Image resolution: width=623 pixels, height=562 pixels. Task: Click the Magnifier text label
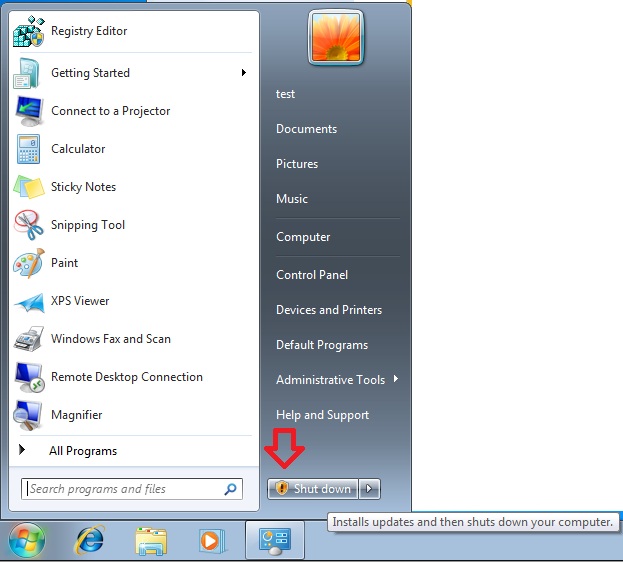click(77, 415)
